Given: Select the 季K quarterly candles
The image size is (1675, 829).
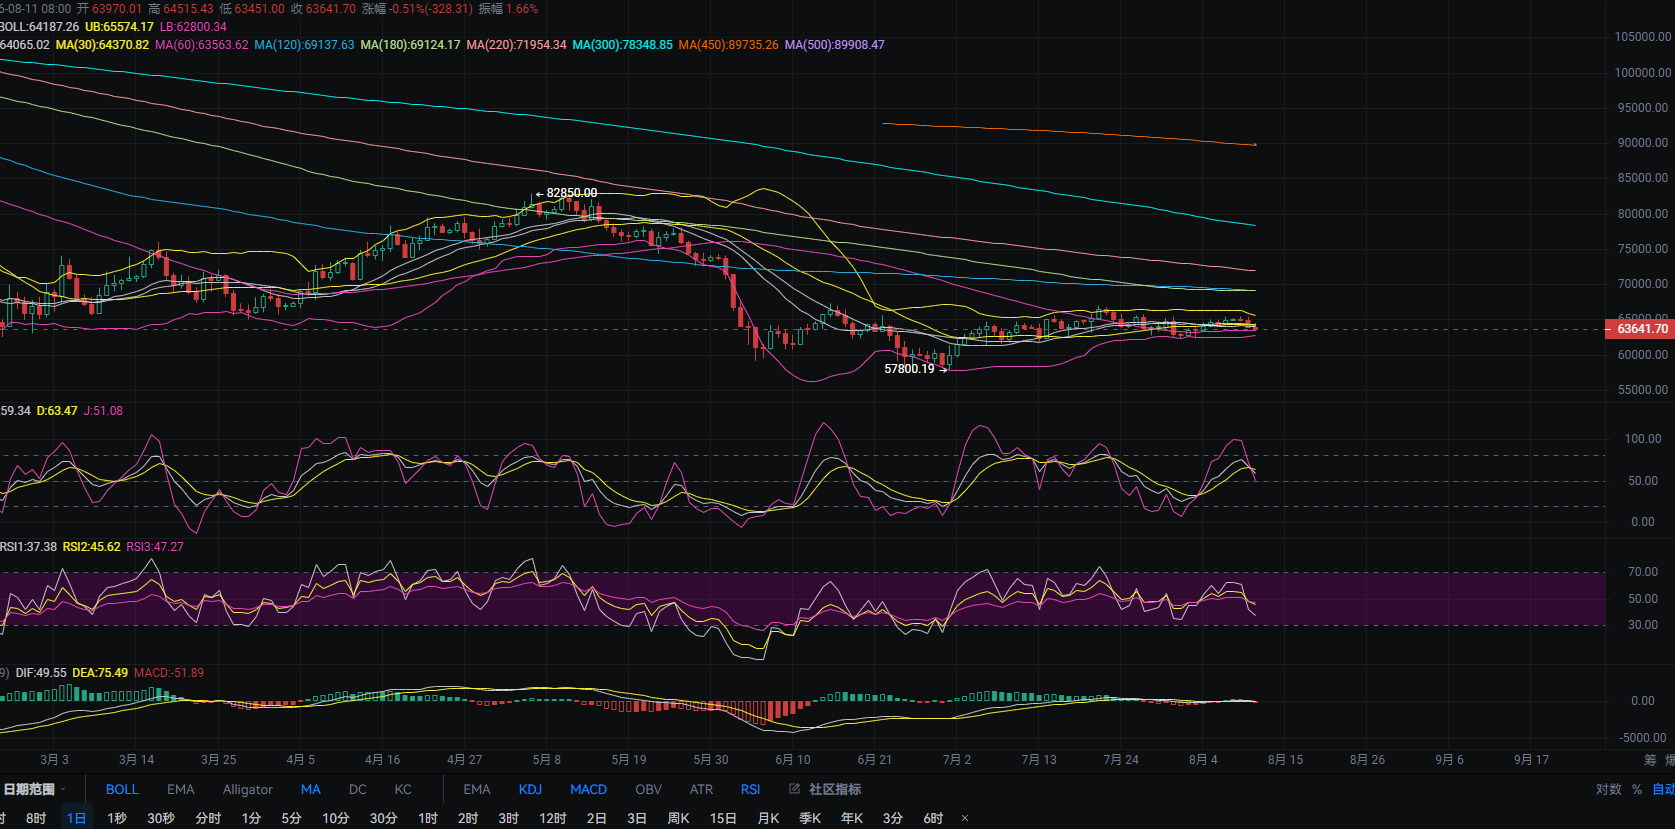Looking at the screenshot, I should coord(810,818).
